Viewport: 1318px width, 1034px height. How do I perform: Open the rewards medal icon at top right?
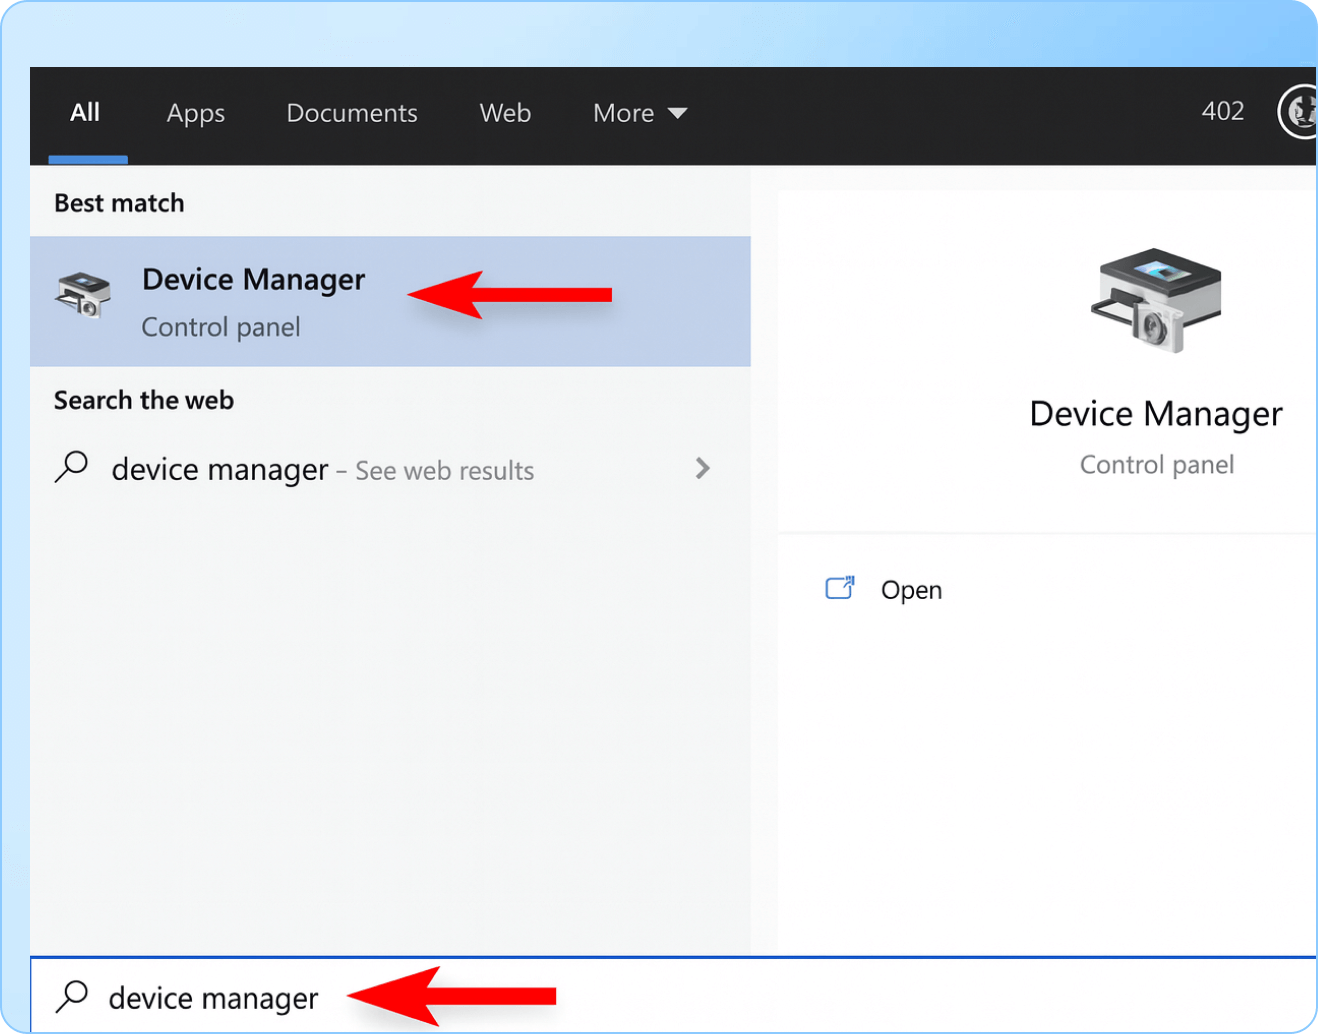(1300, 111)
